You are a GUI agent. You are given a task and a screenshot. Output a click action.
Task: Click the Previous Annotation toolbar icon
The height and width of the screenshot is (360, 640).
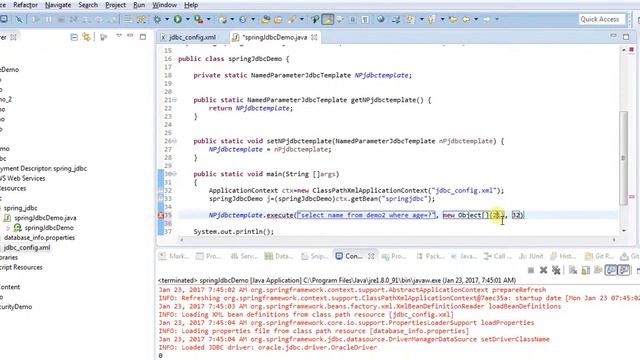[x=431, y=19]
